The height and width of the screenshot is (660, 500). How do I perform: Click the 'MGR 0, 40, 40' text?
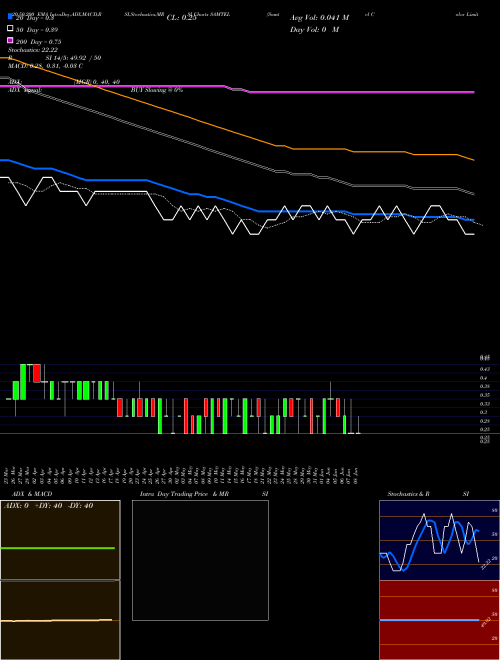coord(97,82)
